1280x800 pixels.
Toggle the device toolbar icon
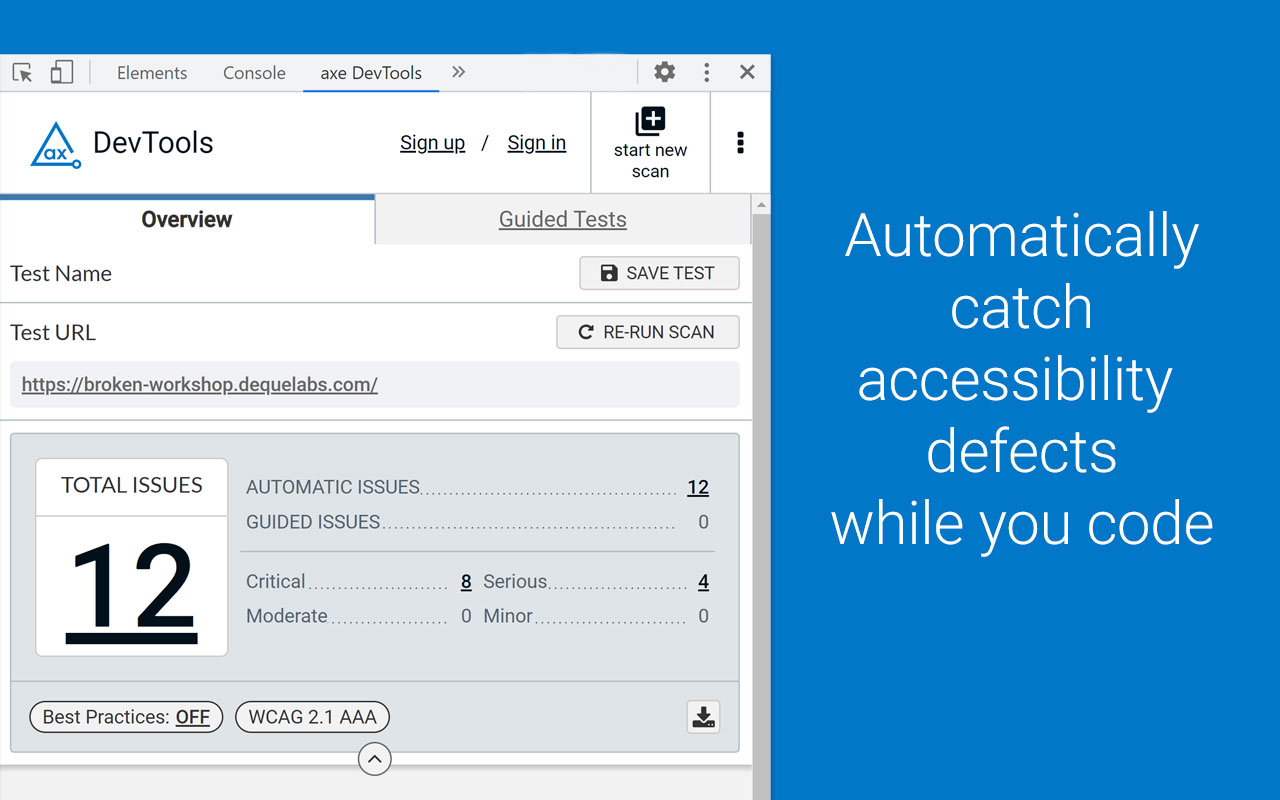[x=60, y=72]
